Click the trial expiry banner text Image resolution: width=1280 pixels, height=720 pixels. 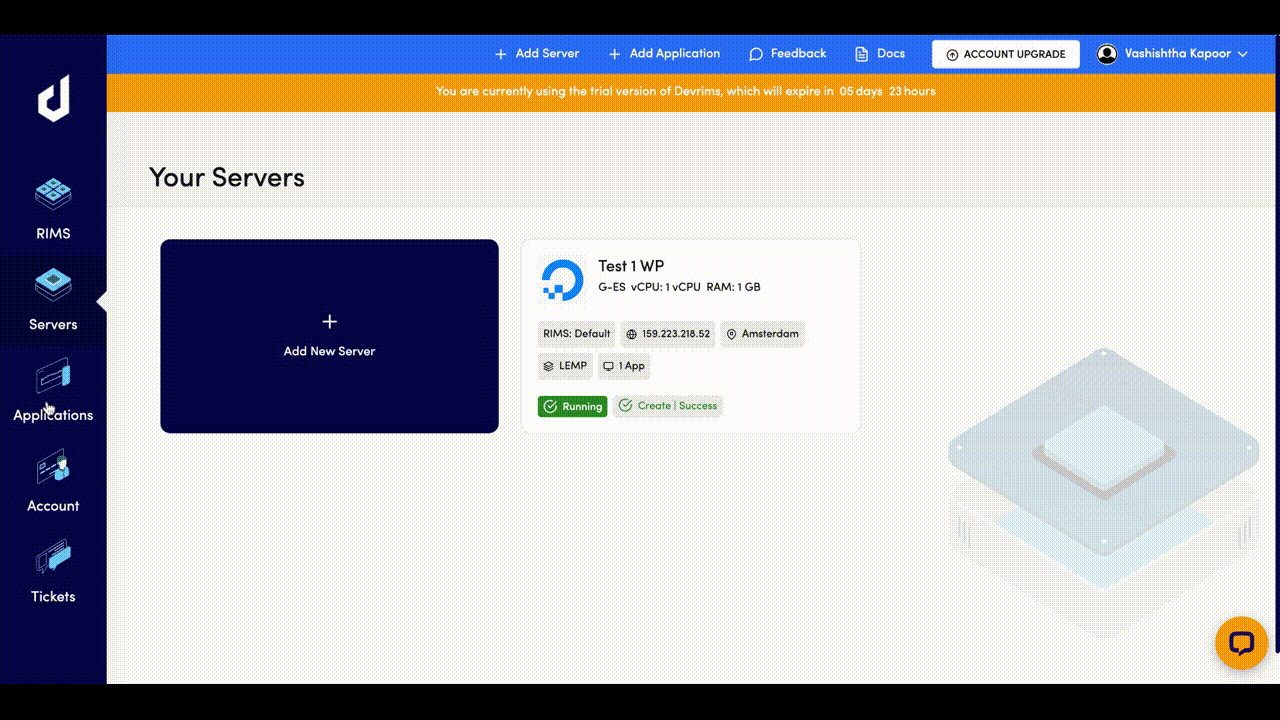coord(686,91)
